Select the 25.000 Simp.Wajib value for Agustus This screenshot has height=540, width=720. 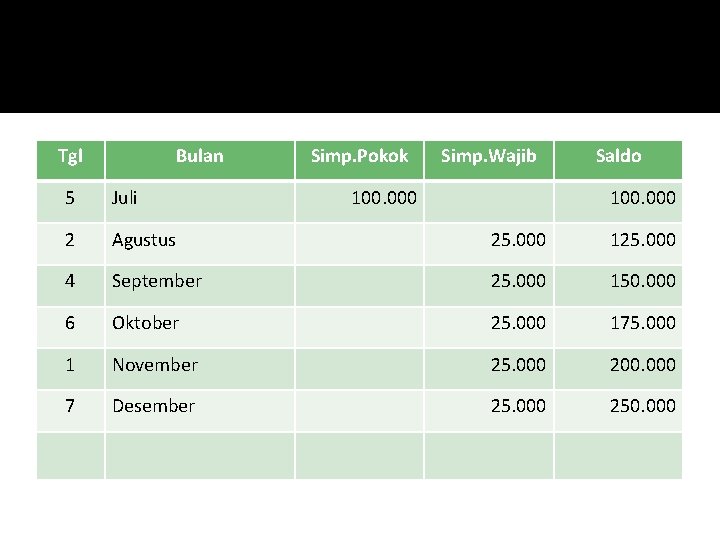click(x=518, y=240)
